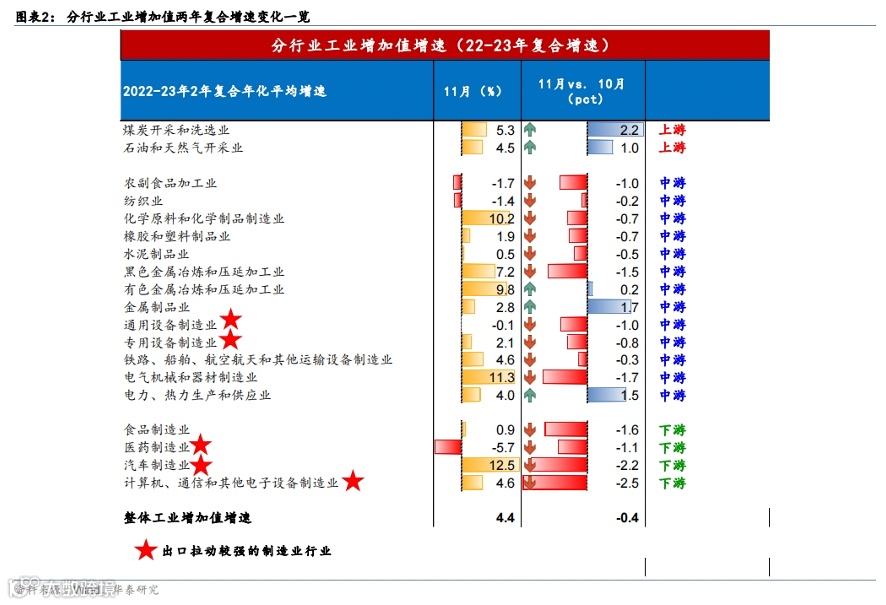Click the red star after 计算机、通信和其他电子设备制造业
Viewport: 886px width, 605px height.
coord(353,481)
